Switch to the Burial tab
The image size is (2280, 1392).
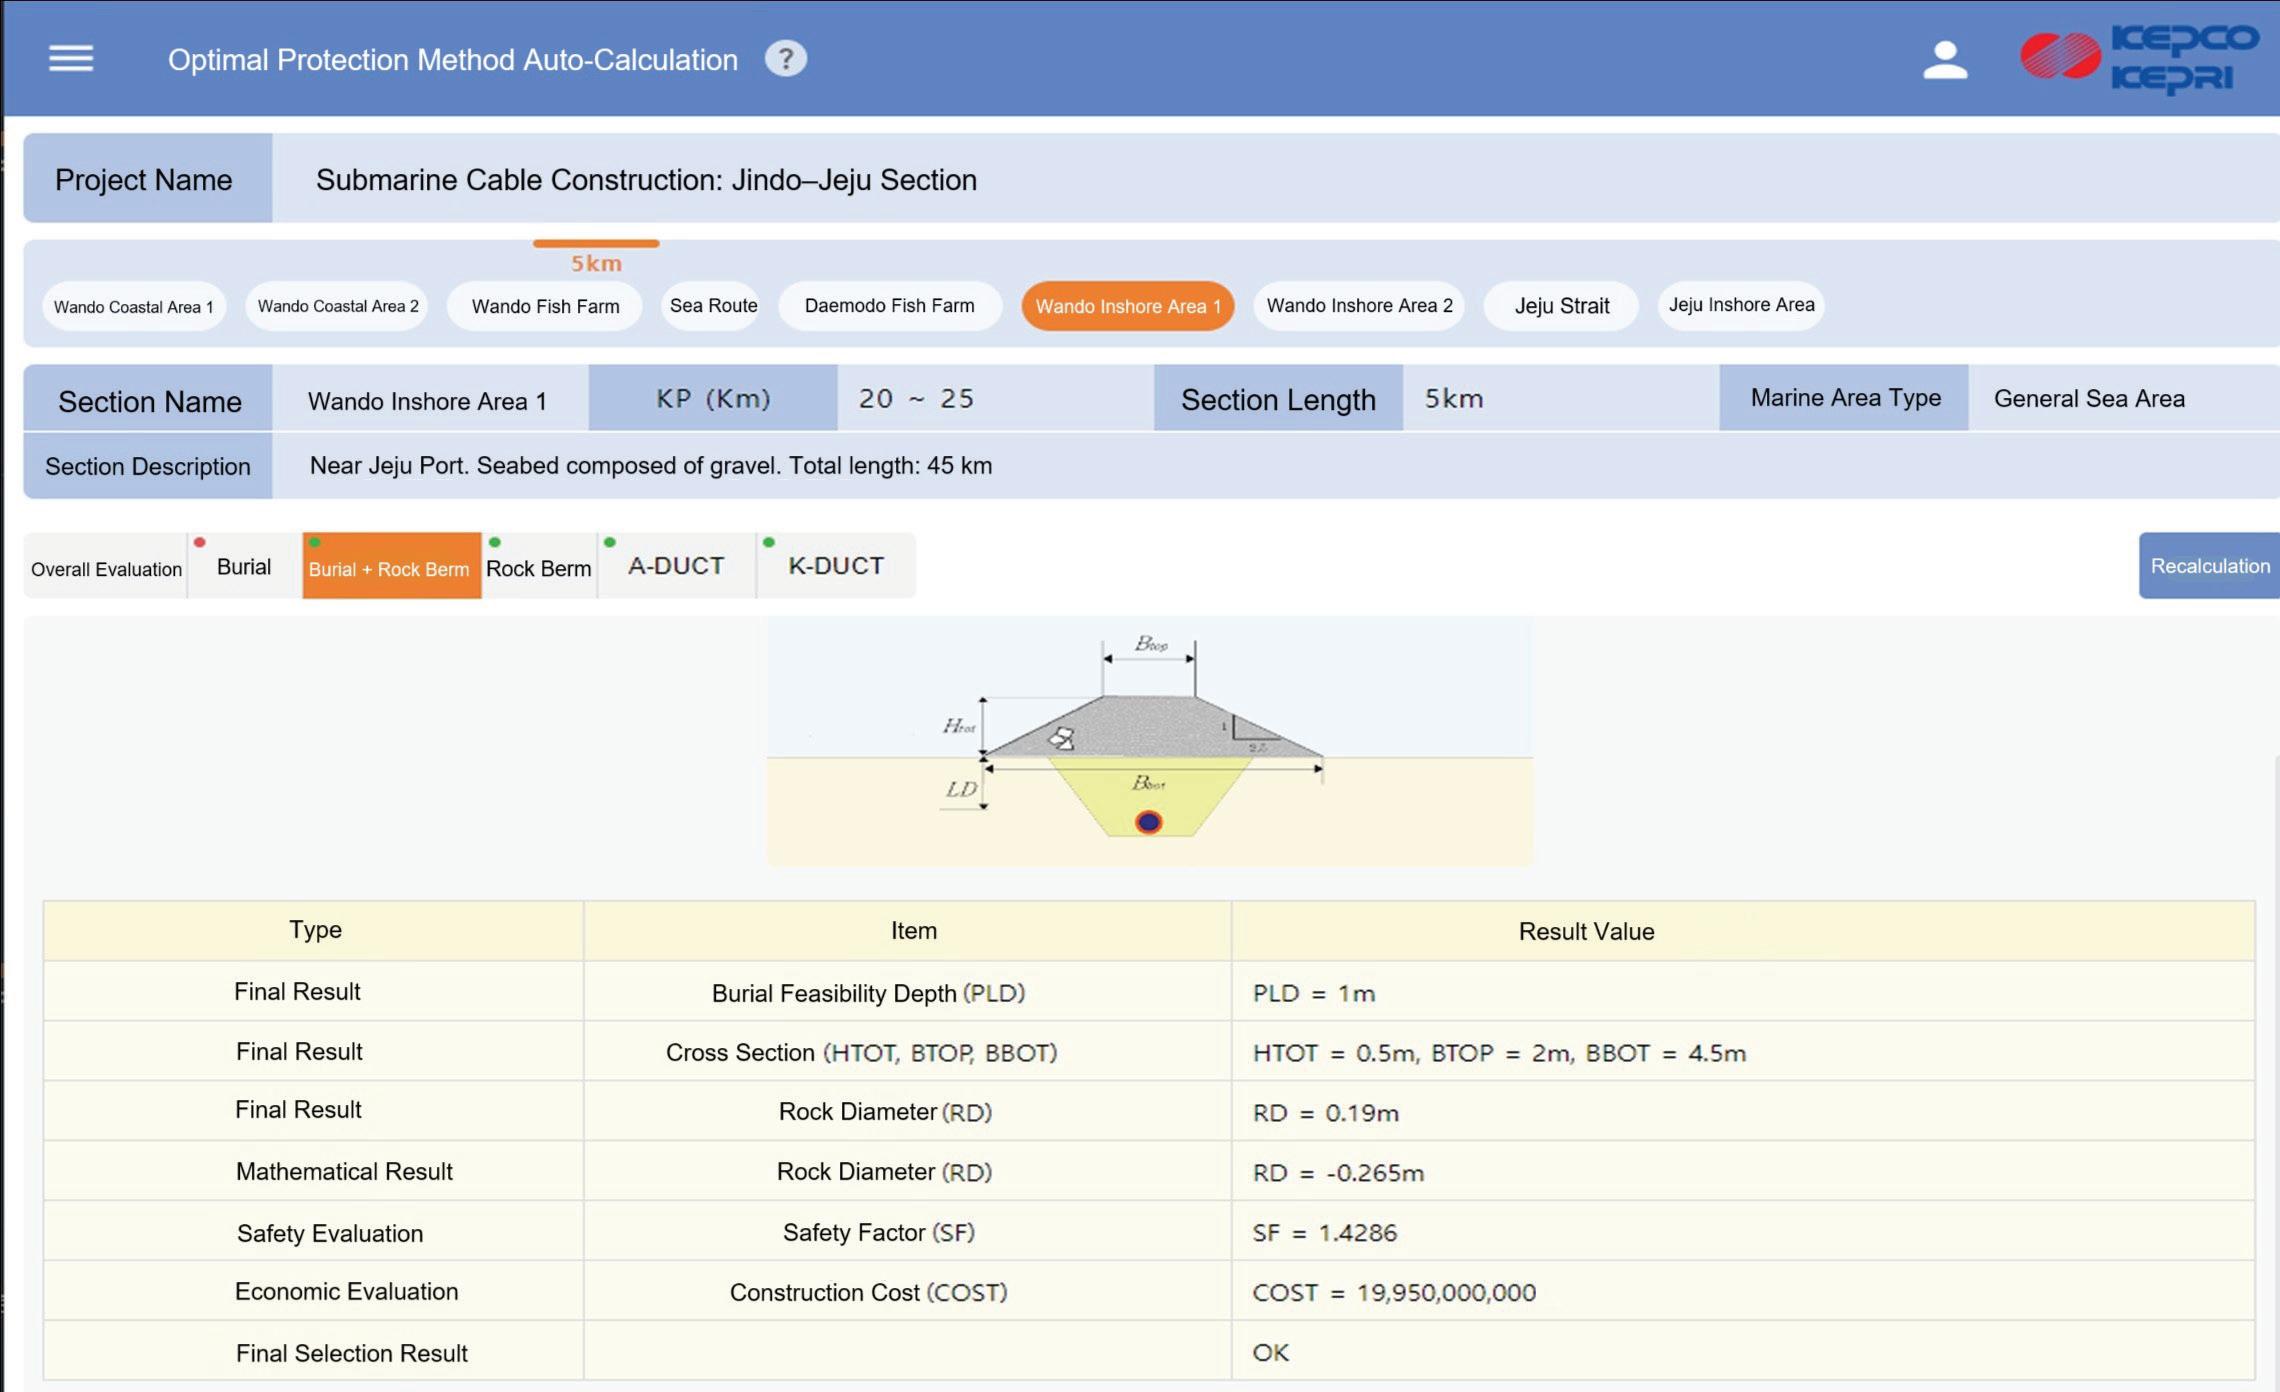244,567
